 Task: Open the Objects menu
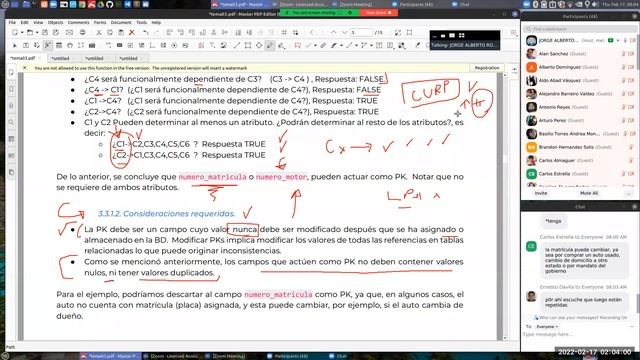pos(56,22)
